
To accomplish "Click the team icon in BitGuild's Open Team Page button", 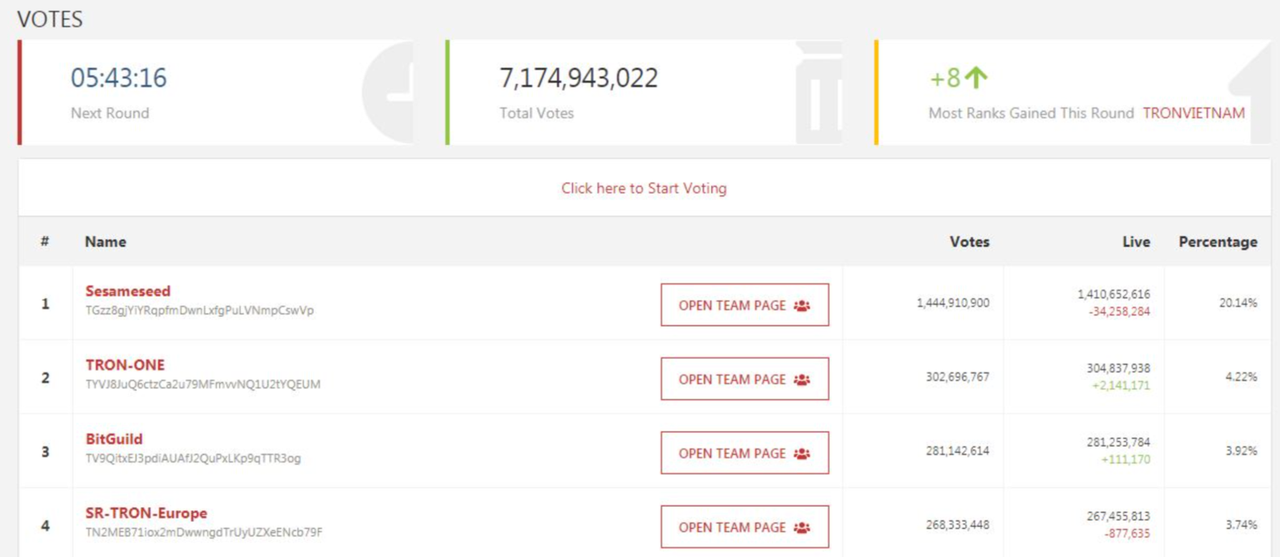I will pos(802,454).
